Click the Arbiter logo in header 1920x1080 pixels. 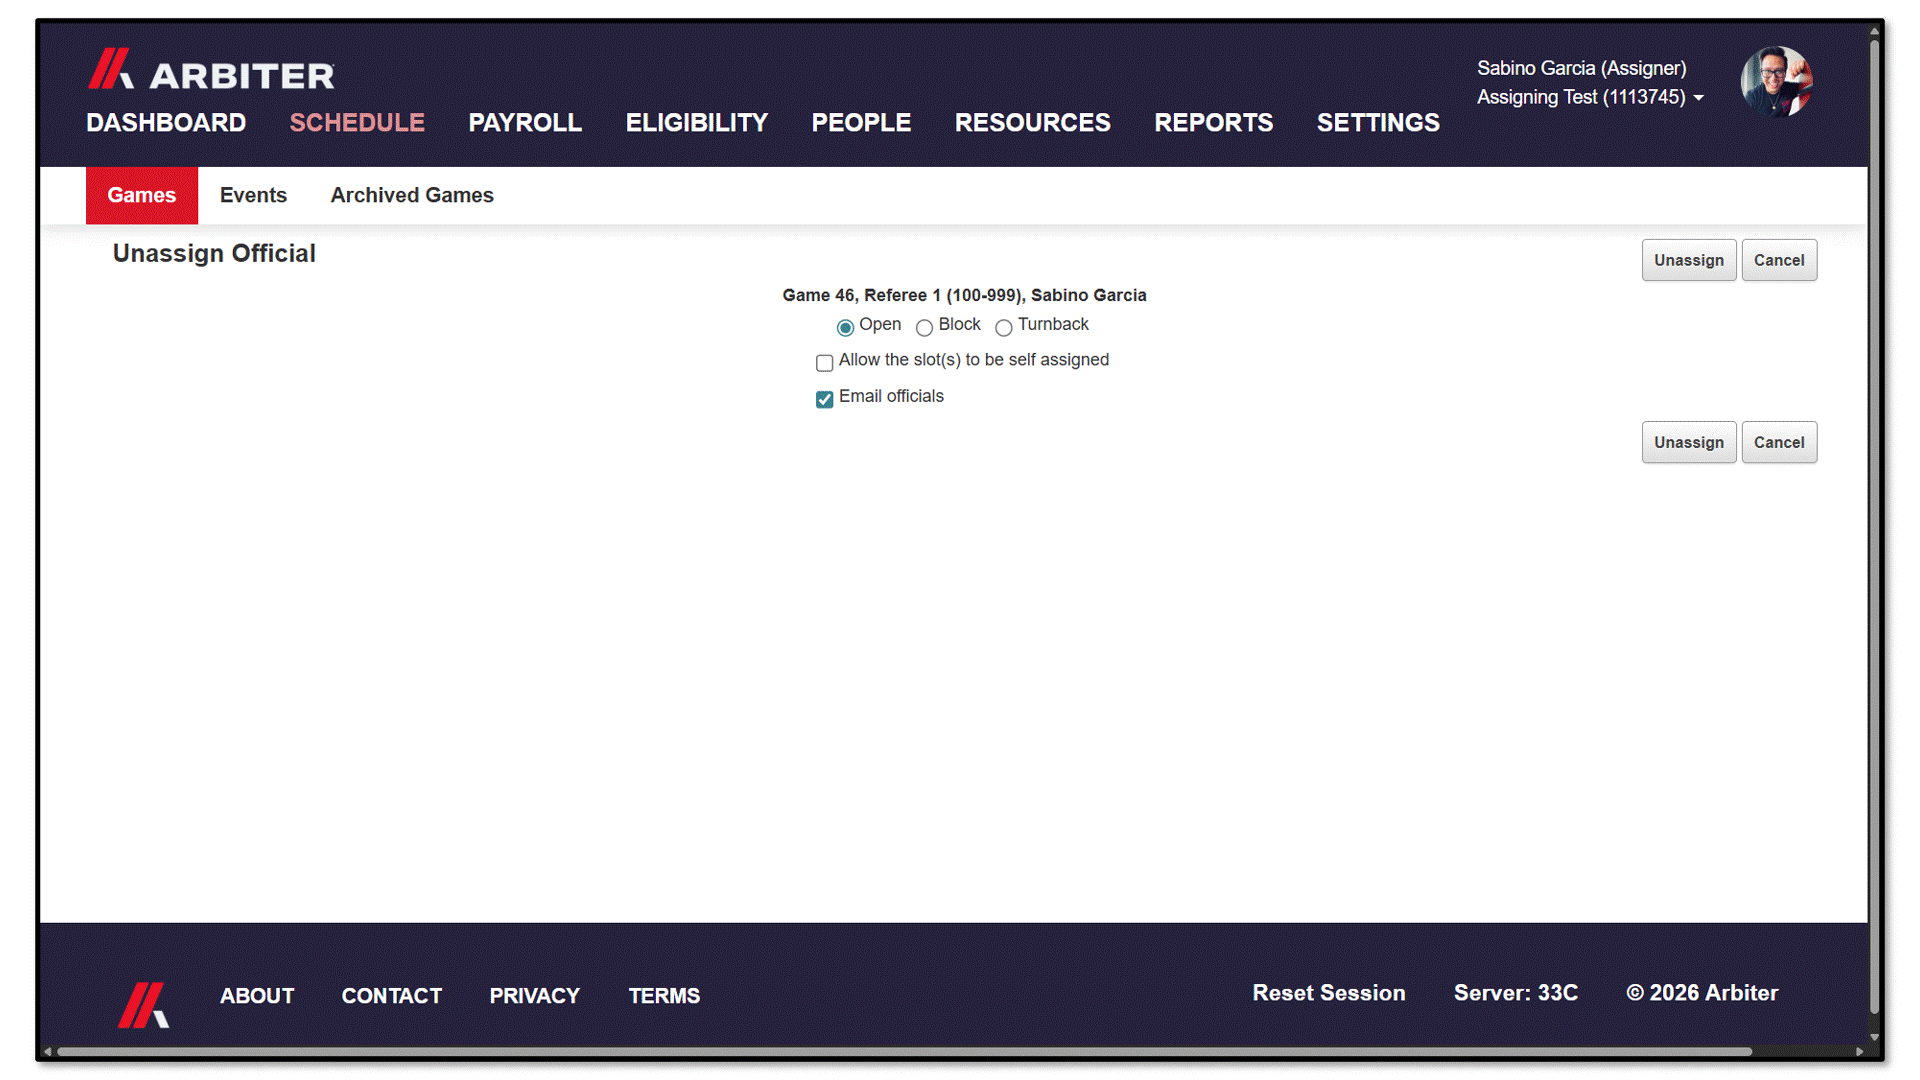tap(211, 70)
